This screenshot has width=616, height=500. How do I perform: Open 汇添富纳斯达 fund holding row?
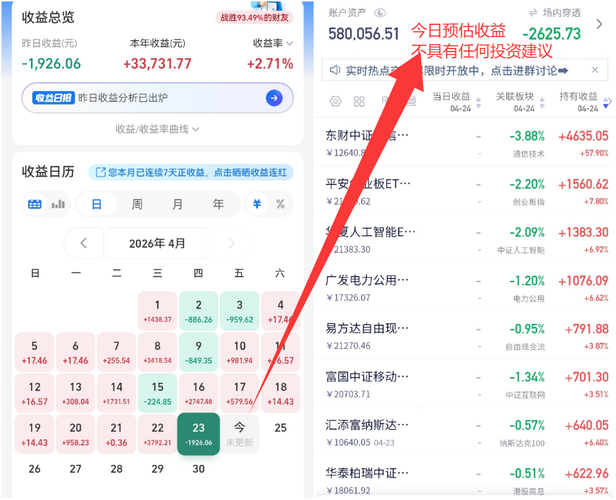[465, 432]
